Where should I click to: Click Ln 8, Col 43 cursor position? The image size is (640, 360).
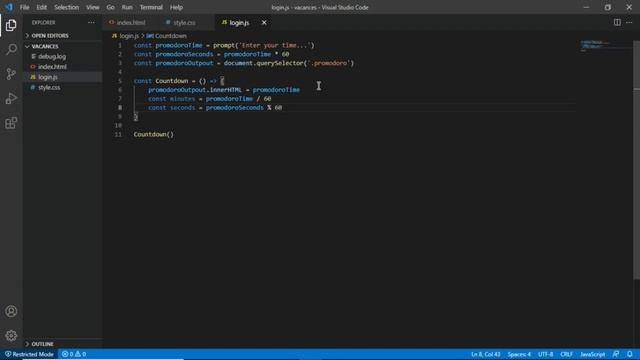[x=486, y=354]
